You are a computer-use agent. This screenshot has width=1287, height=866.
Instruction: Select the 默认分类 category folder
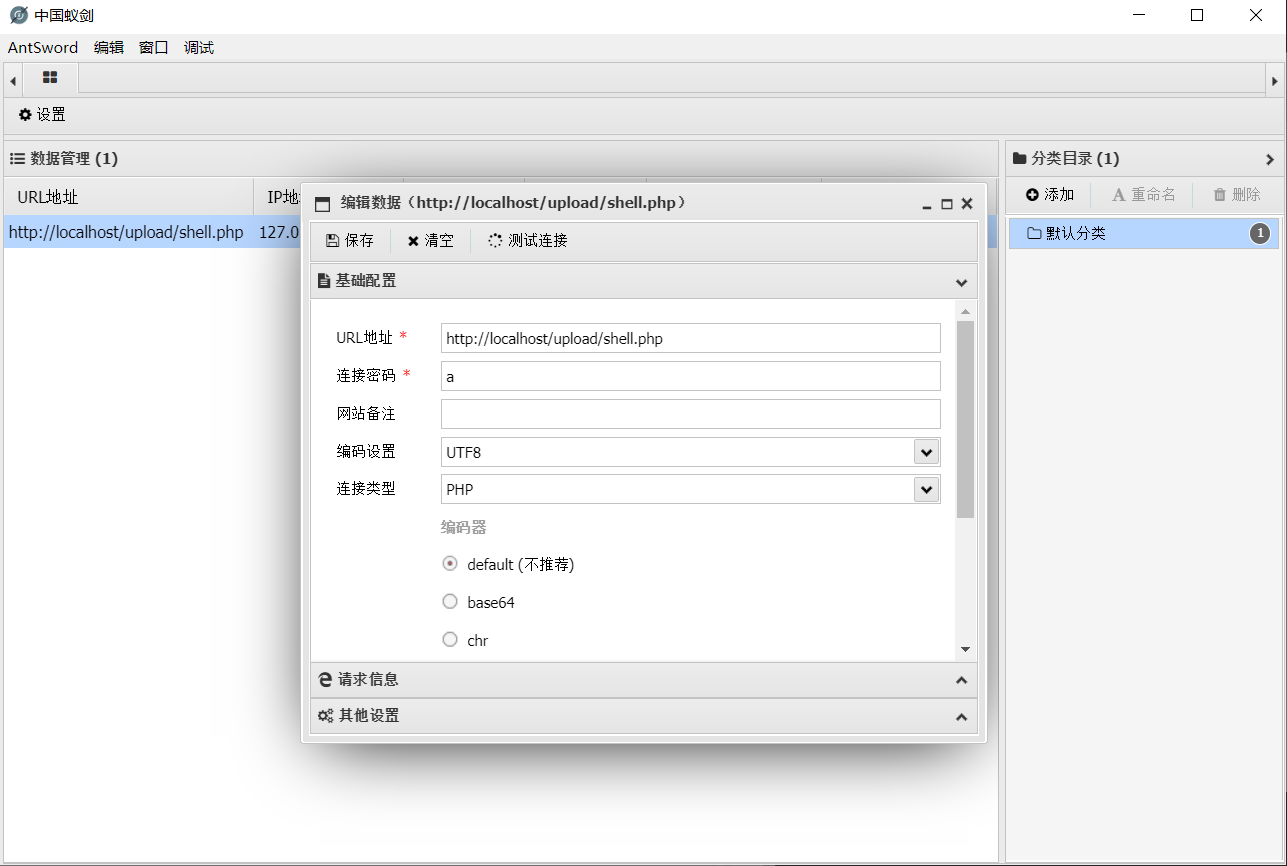pos(1142,234)
